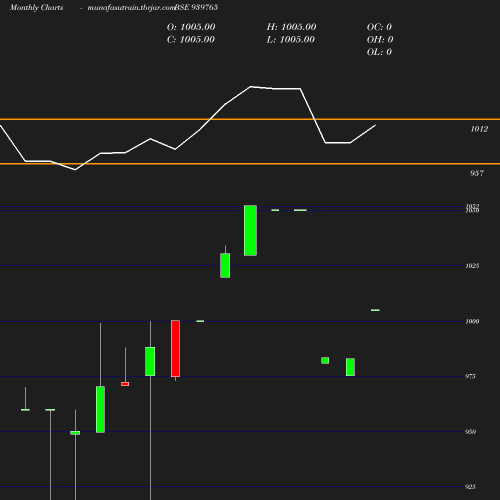Click the 925 price axis label
This screenshot has height=500, width=500.
470,487
